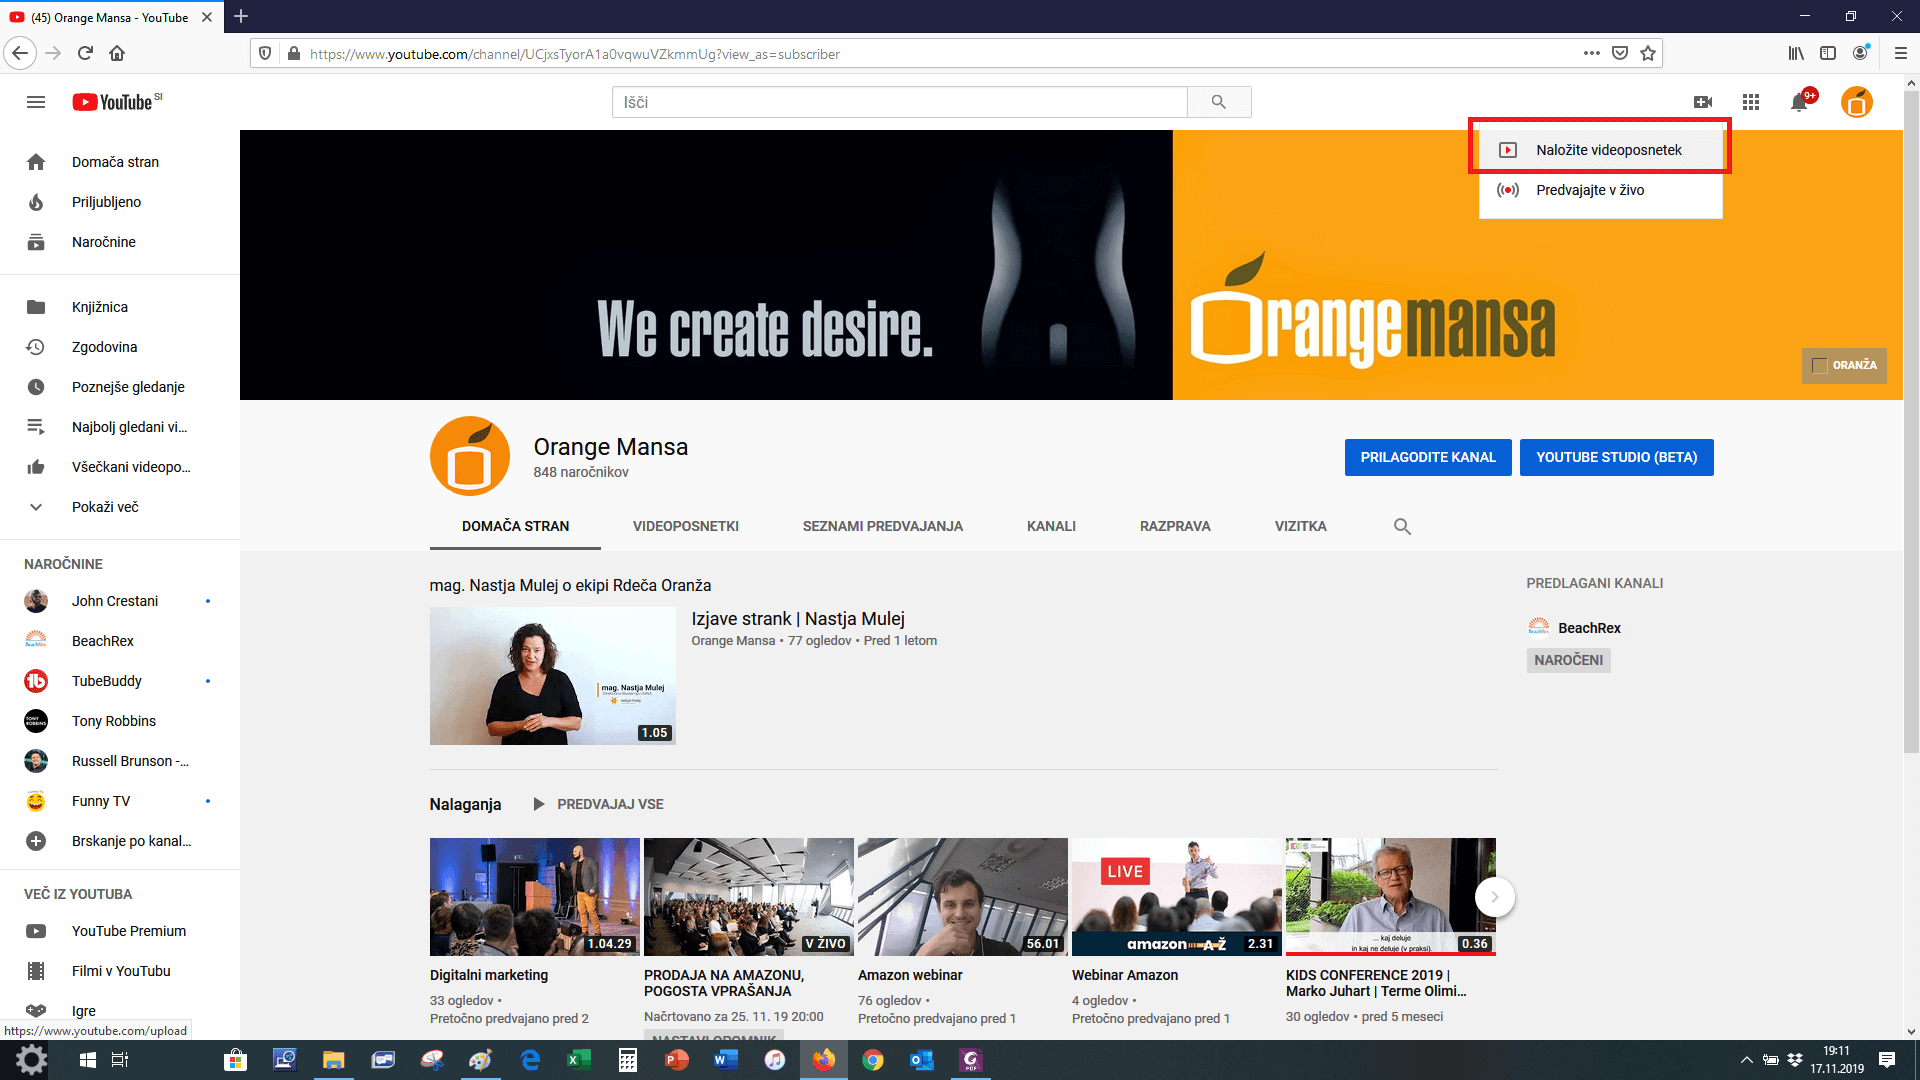Open the YouTube hamburger guide menu
The width and height of the screenshot is (1920, 1080).
[36, 102]
